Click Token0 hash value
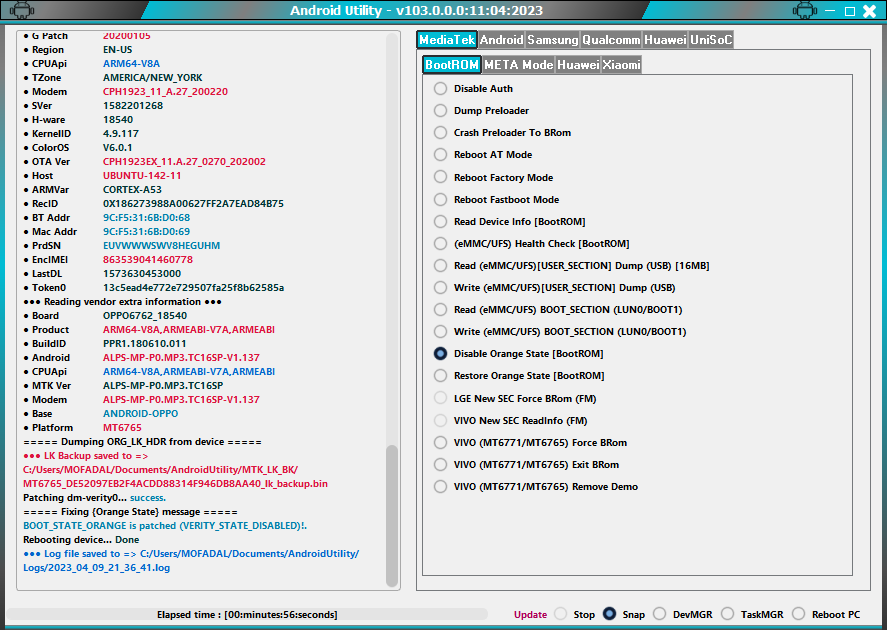Screen dimensions: 887x630 (193, 288)
